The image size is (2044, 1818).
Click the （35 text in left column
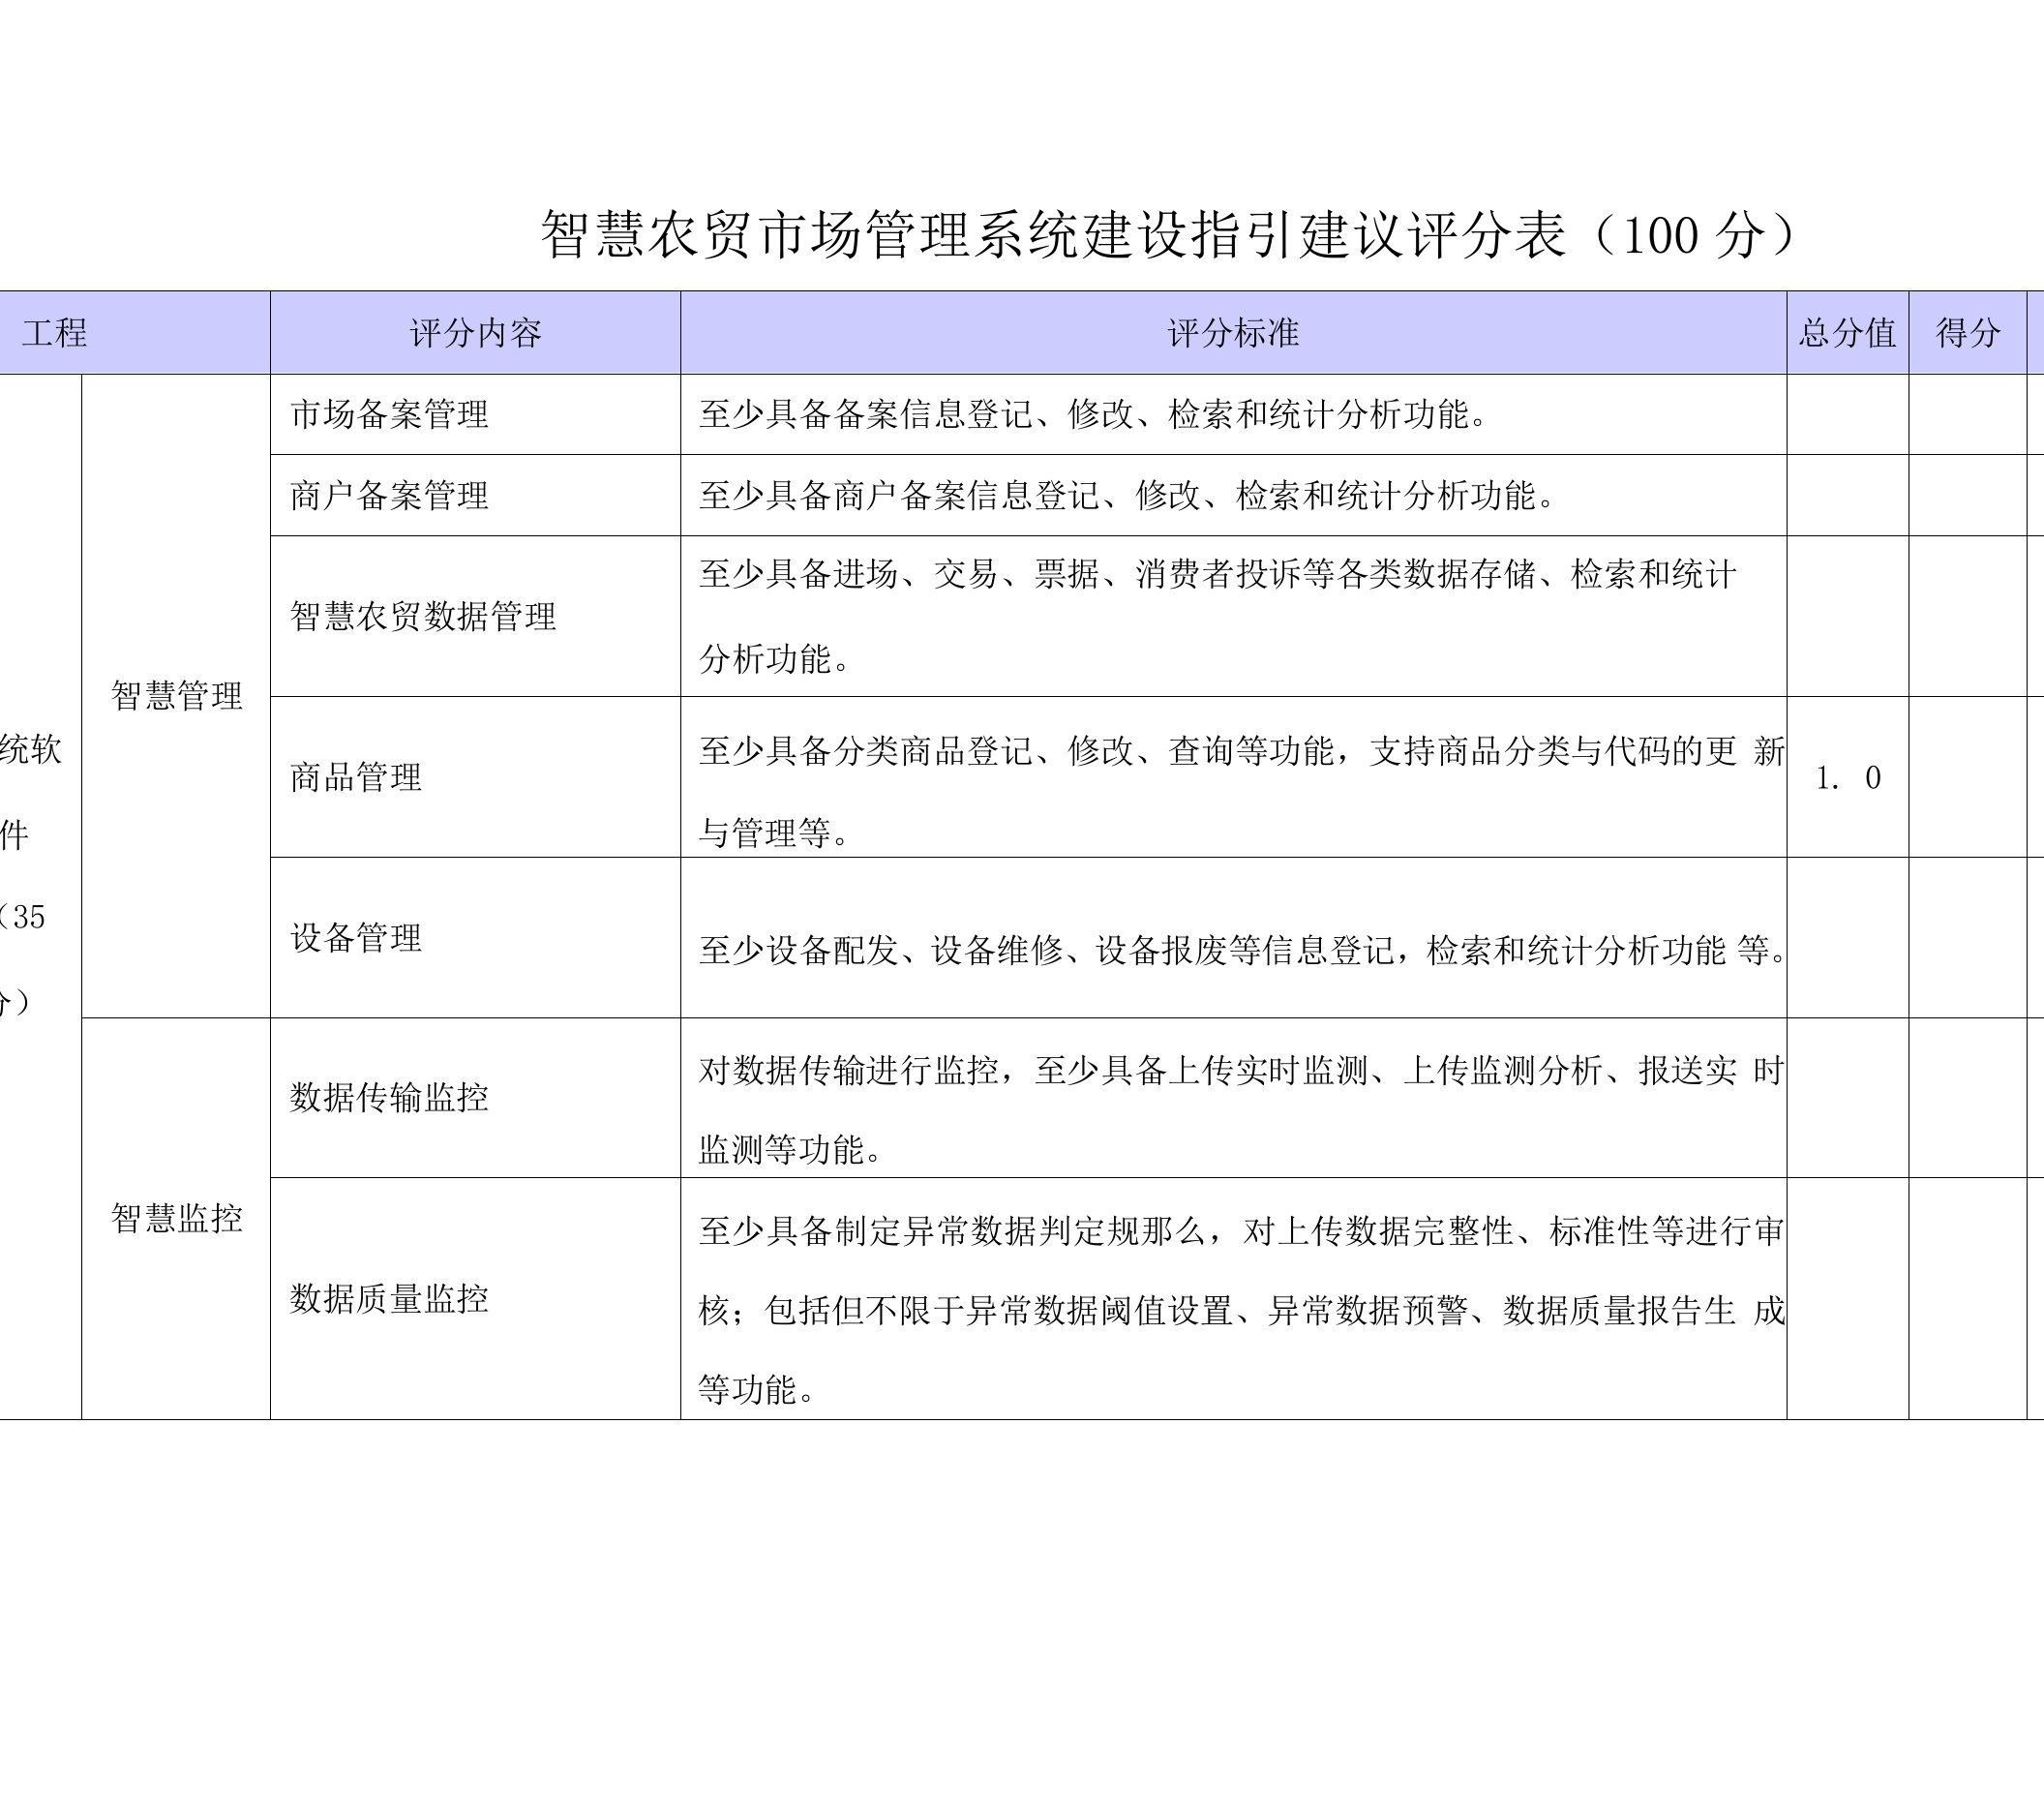[22, 917]
